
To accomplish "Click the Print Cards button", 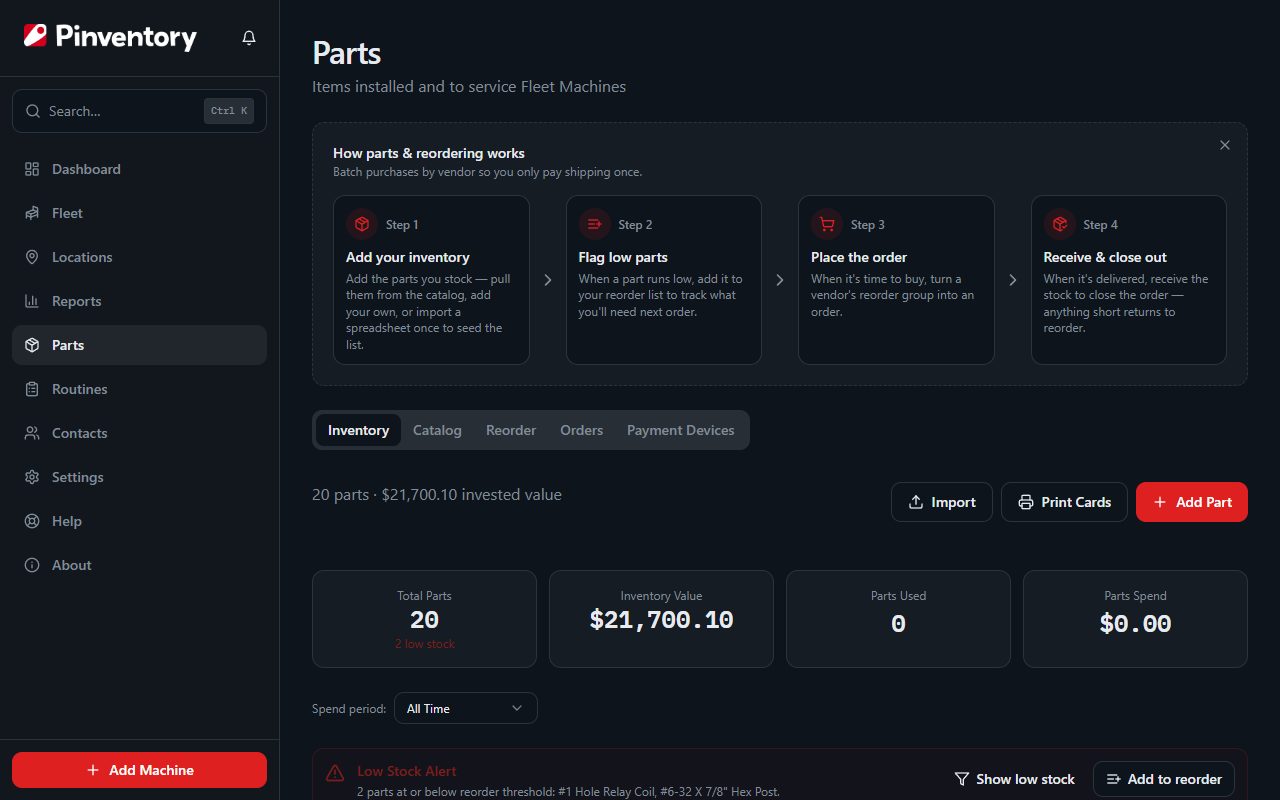I will pos(1064,502).
